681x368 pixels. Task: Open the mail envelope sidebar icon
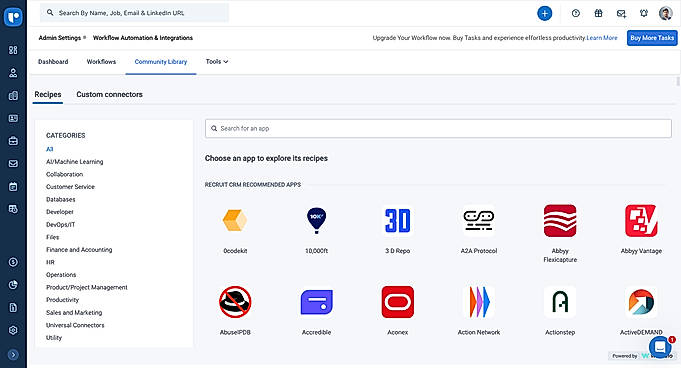coord(13,163)
